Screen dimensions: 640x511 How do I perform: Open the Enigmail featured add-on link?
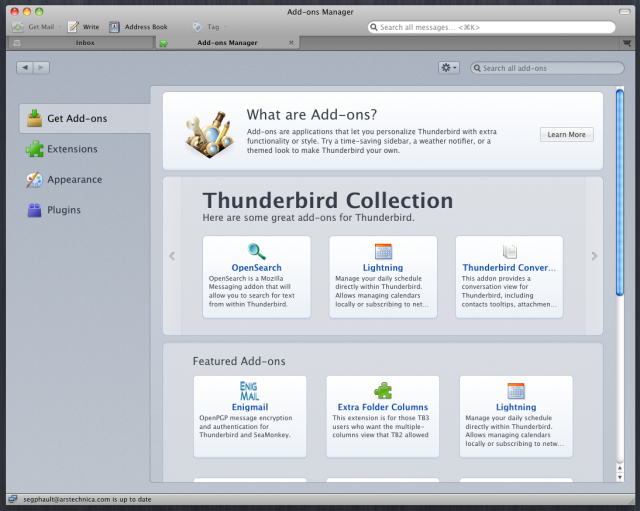pyautogui.click(x=250, y=407)
